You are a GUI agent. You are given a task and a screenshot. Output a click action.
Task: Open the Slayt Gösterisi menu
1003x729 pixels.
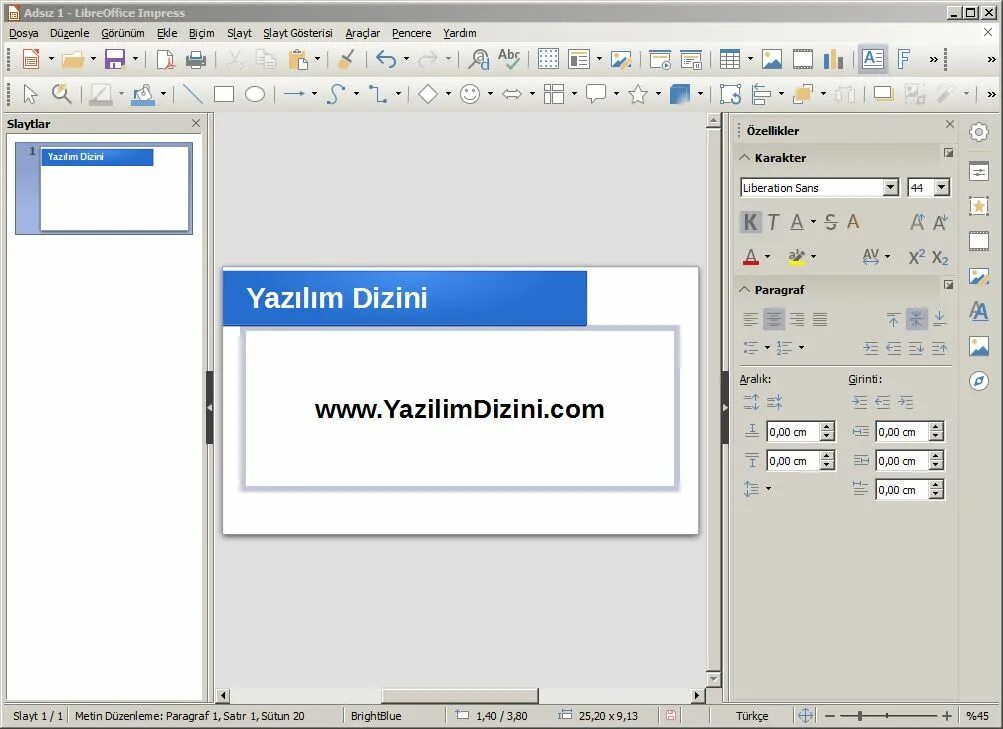tap(298, 33)
